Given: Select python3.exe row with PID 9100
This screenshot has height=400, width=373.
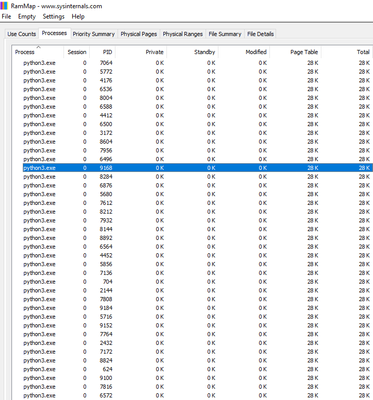Looking at the screenshot, I should [198, 378].
